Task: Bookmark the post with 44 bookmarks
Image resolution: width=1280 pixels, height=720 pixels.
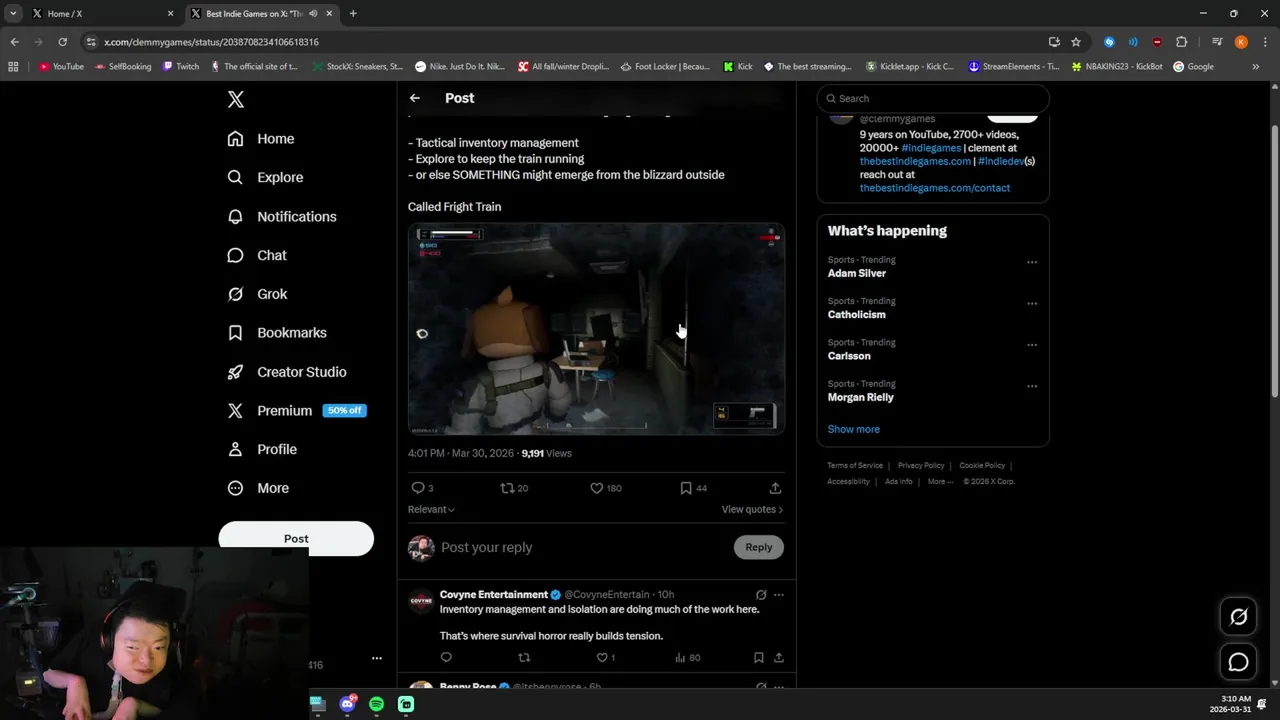Action: tap(693, 488)
